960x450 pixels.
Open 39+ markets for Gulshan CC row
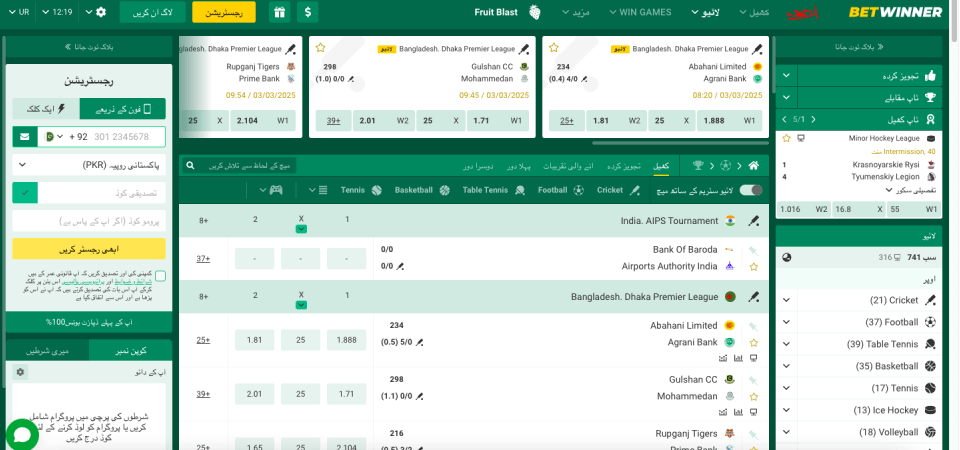point(203,394)
